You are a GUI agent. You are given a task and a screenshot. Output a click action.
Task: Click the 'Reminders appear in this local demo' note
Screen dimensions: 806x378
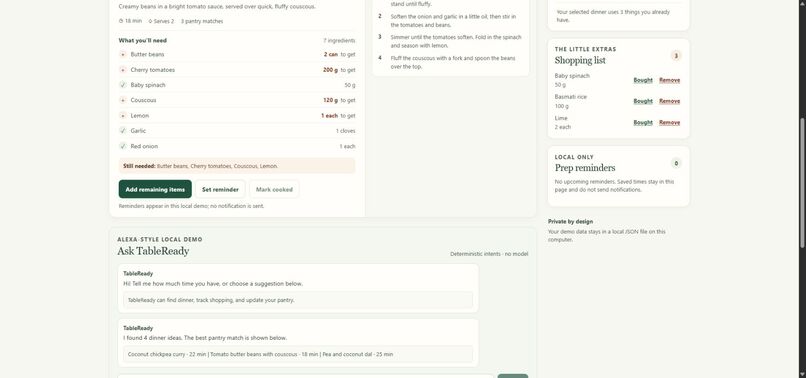point(191,206)
